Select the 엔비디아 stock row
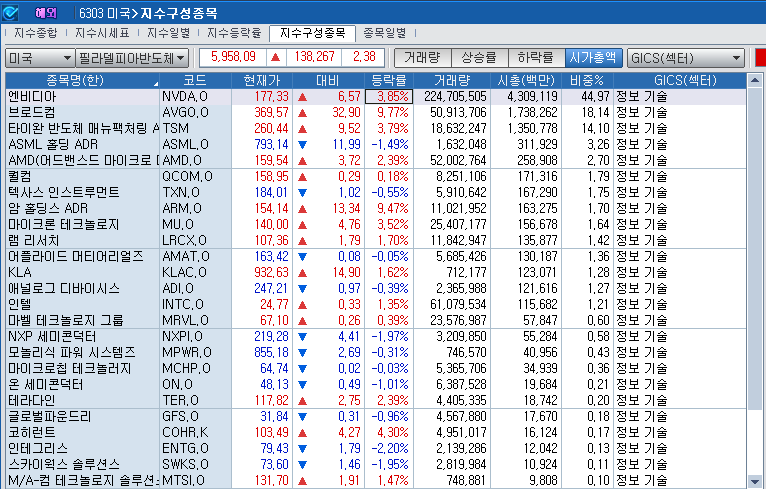 (x=376, y=97)
